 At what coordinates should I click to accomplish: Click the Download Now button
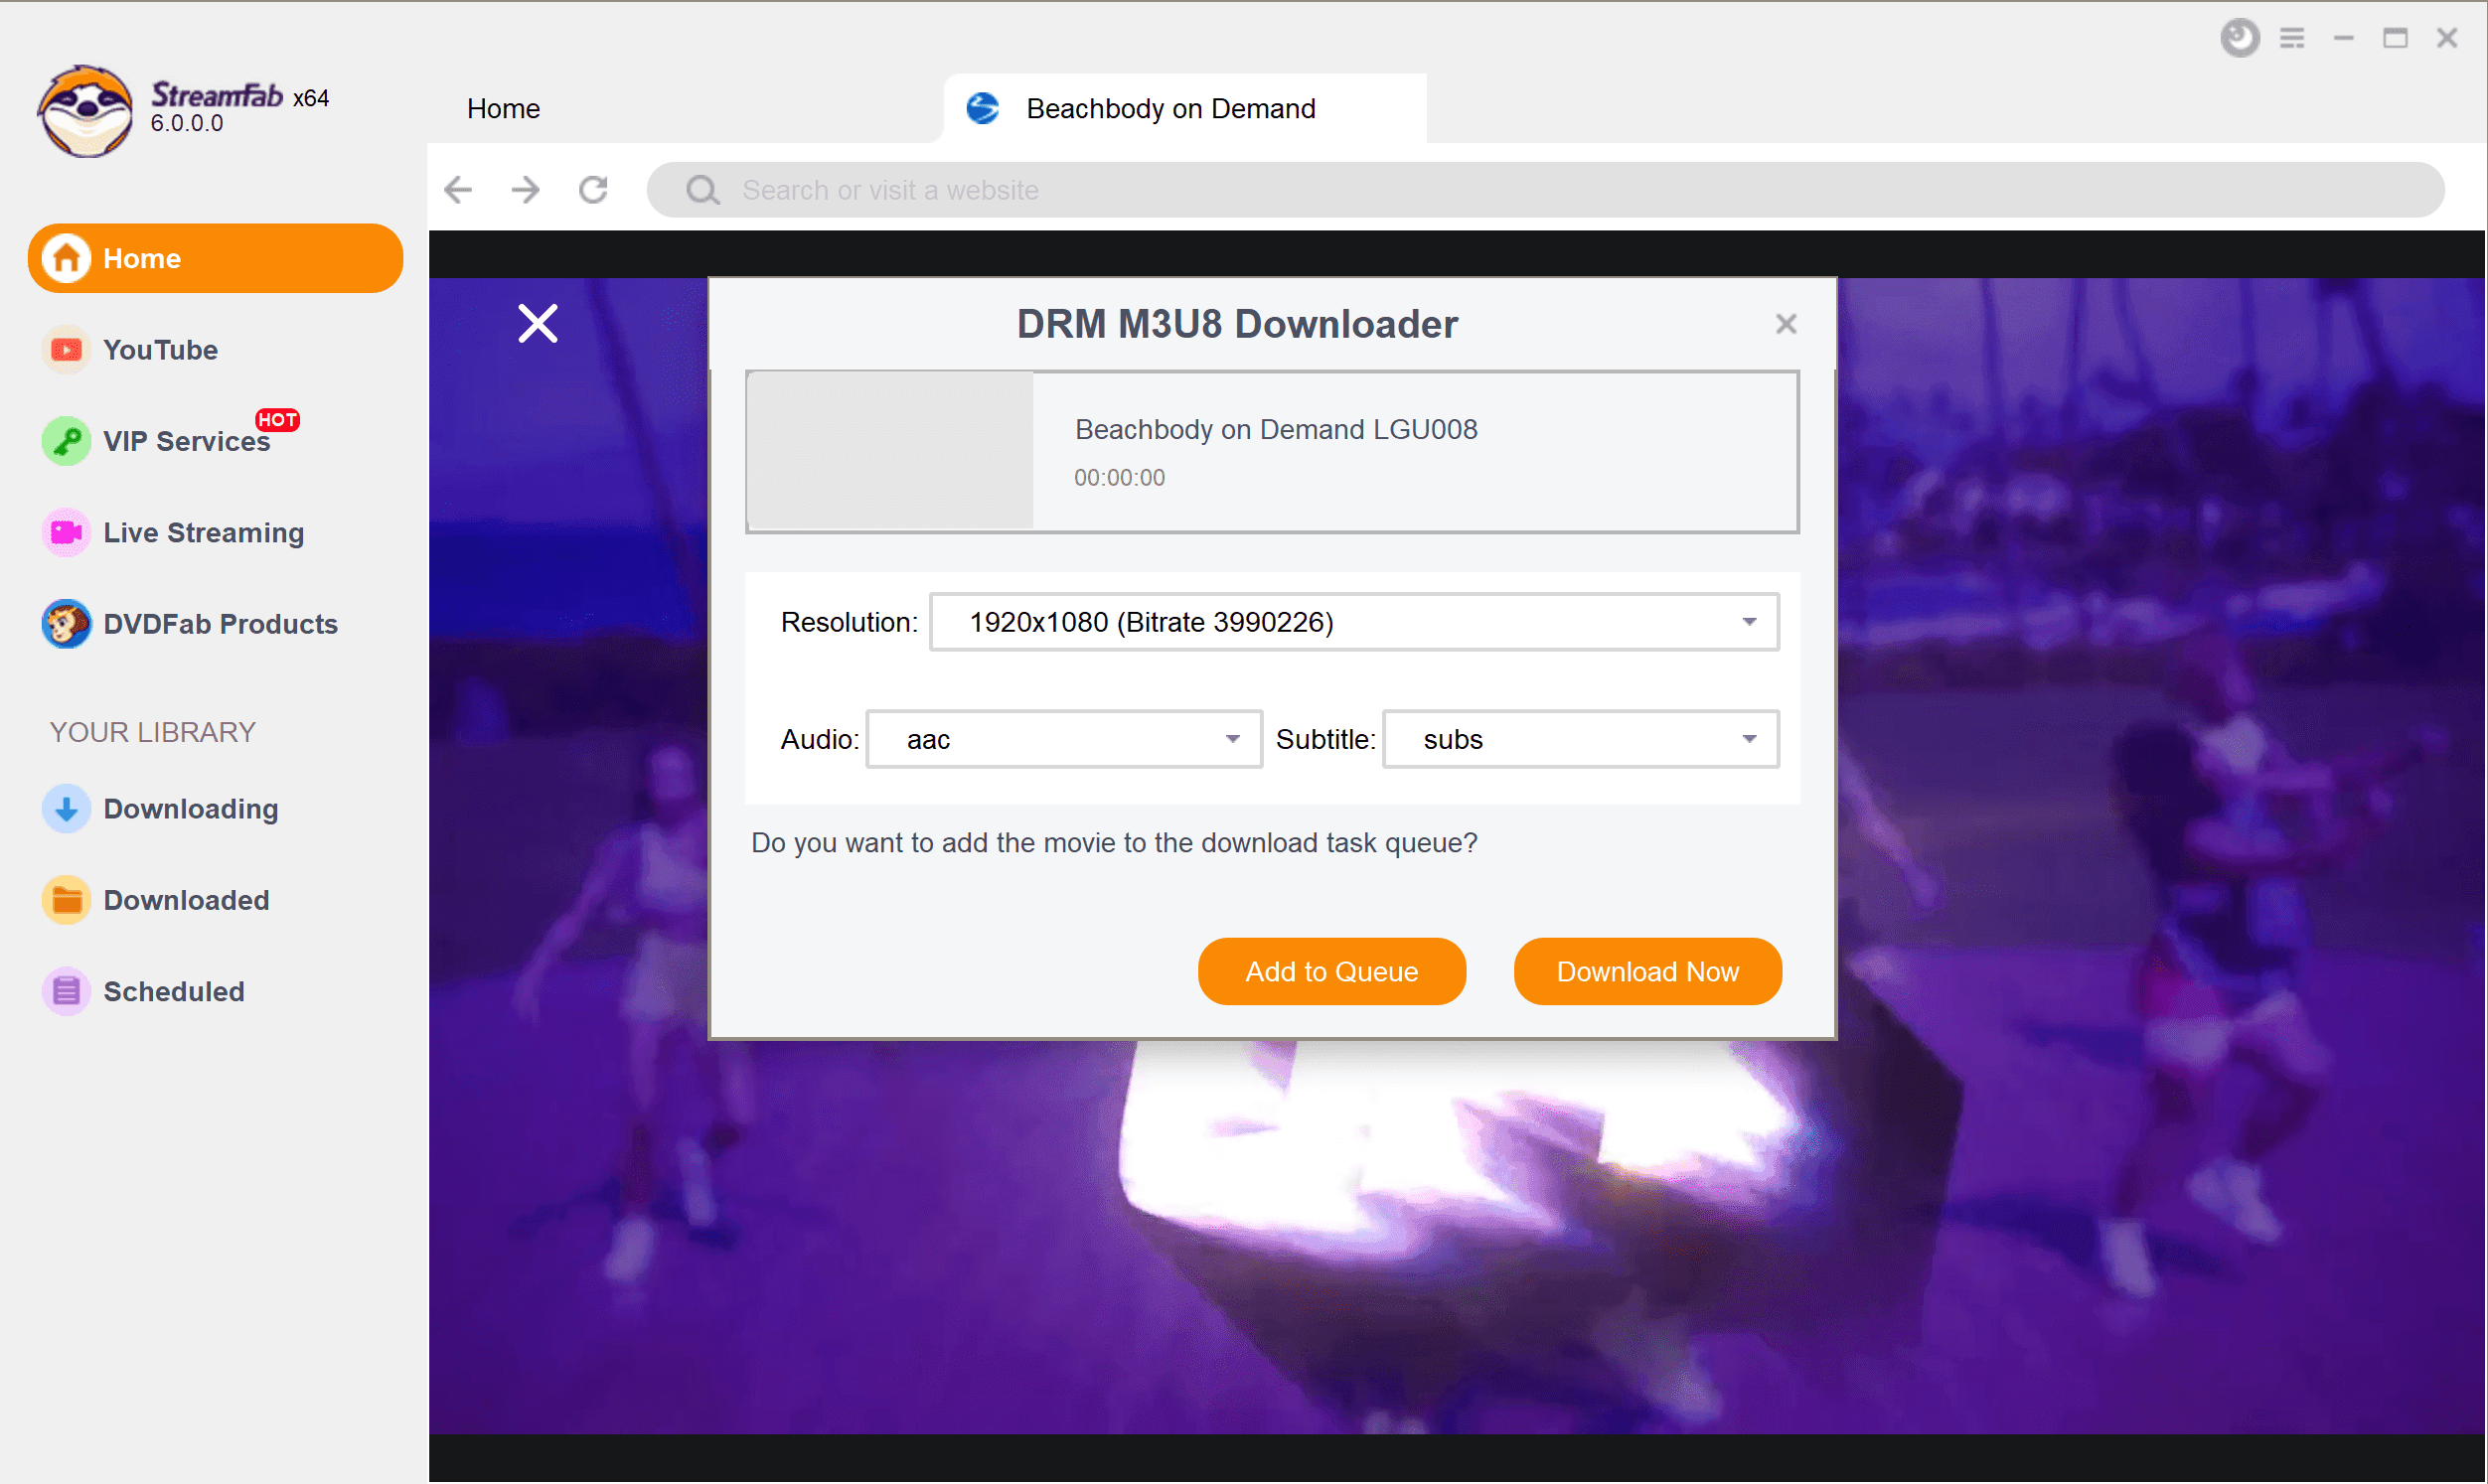pos(1646,971)
